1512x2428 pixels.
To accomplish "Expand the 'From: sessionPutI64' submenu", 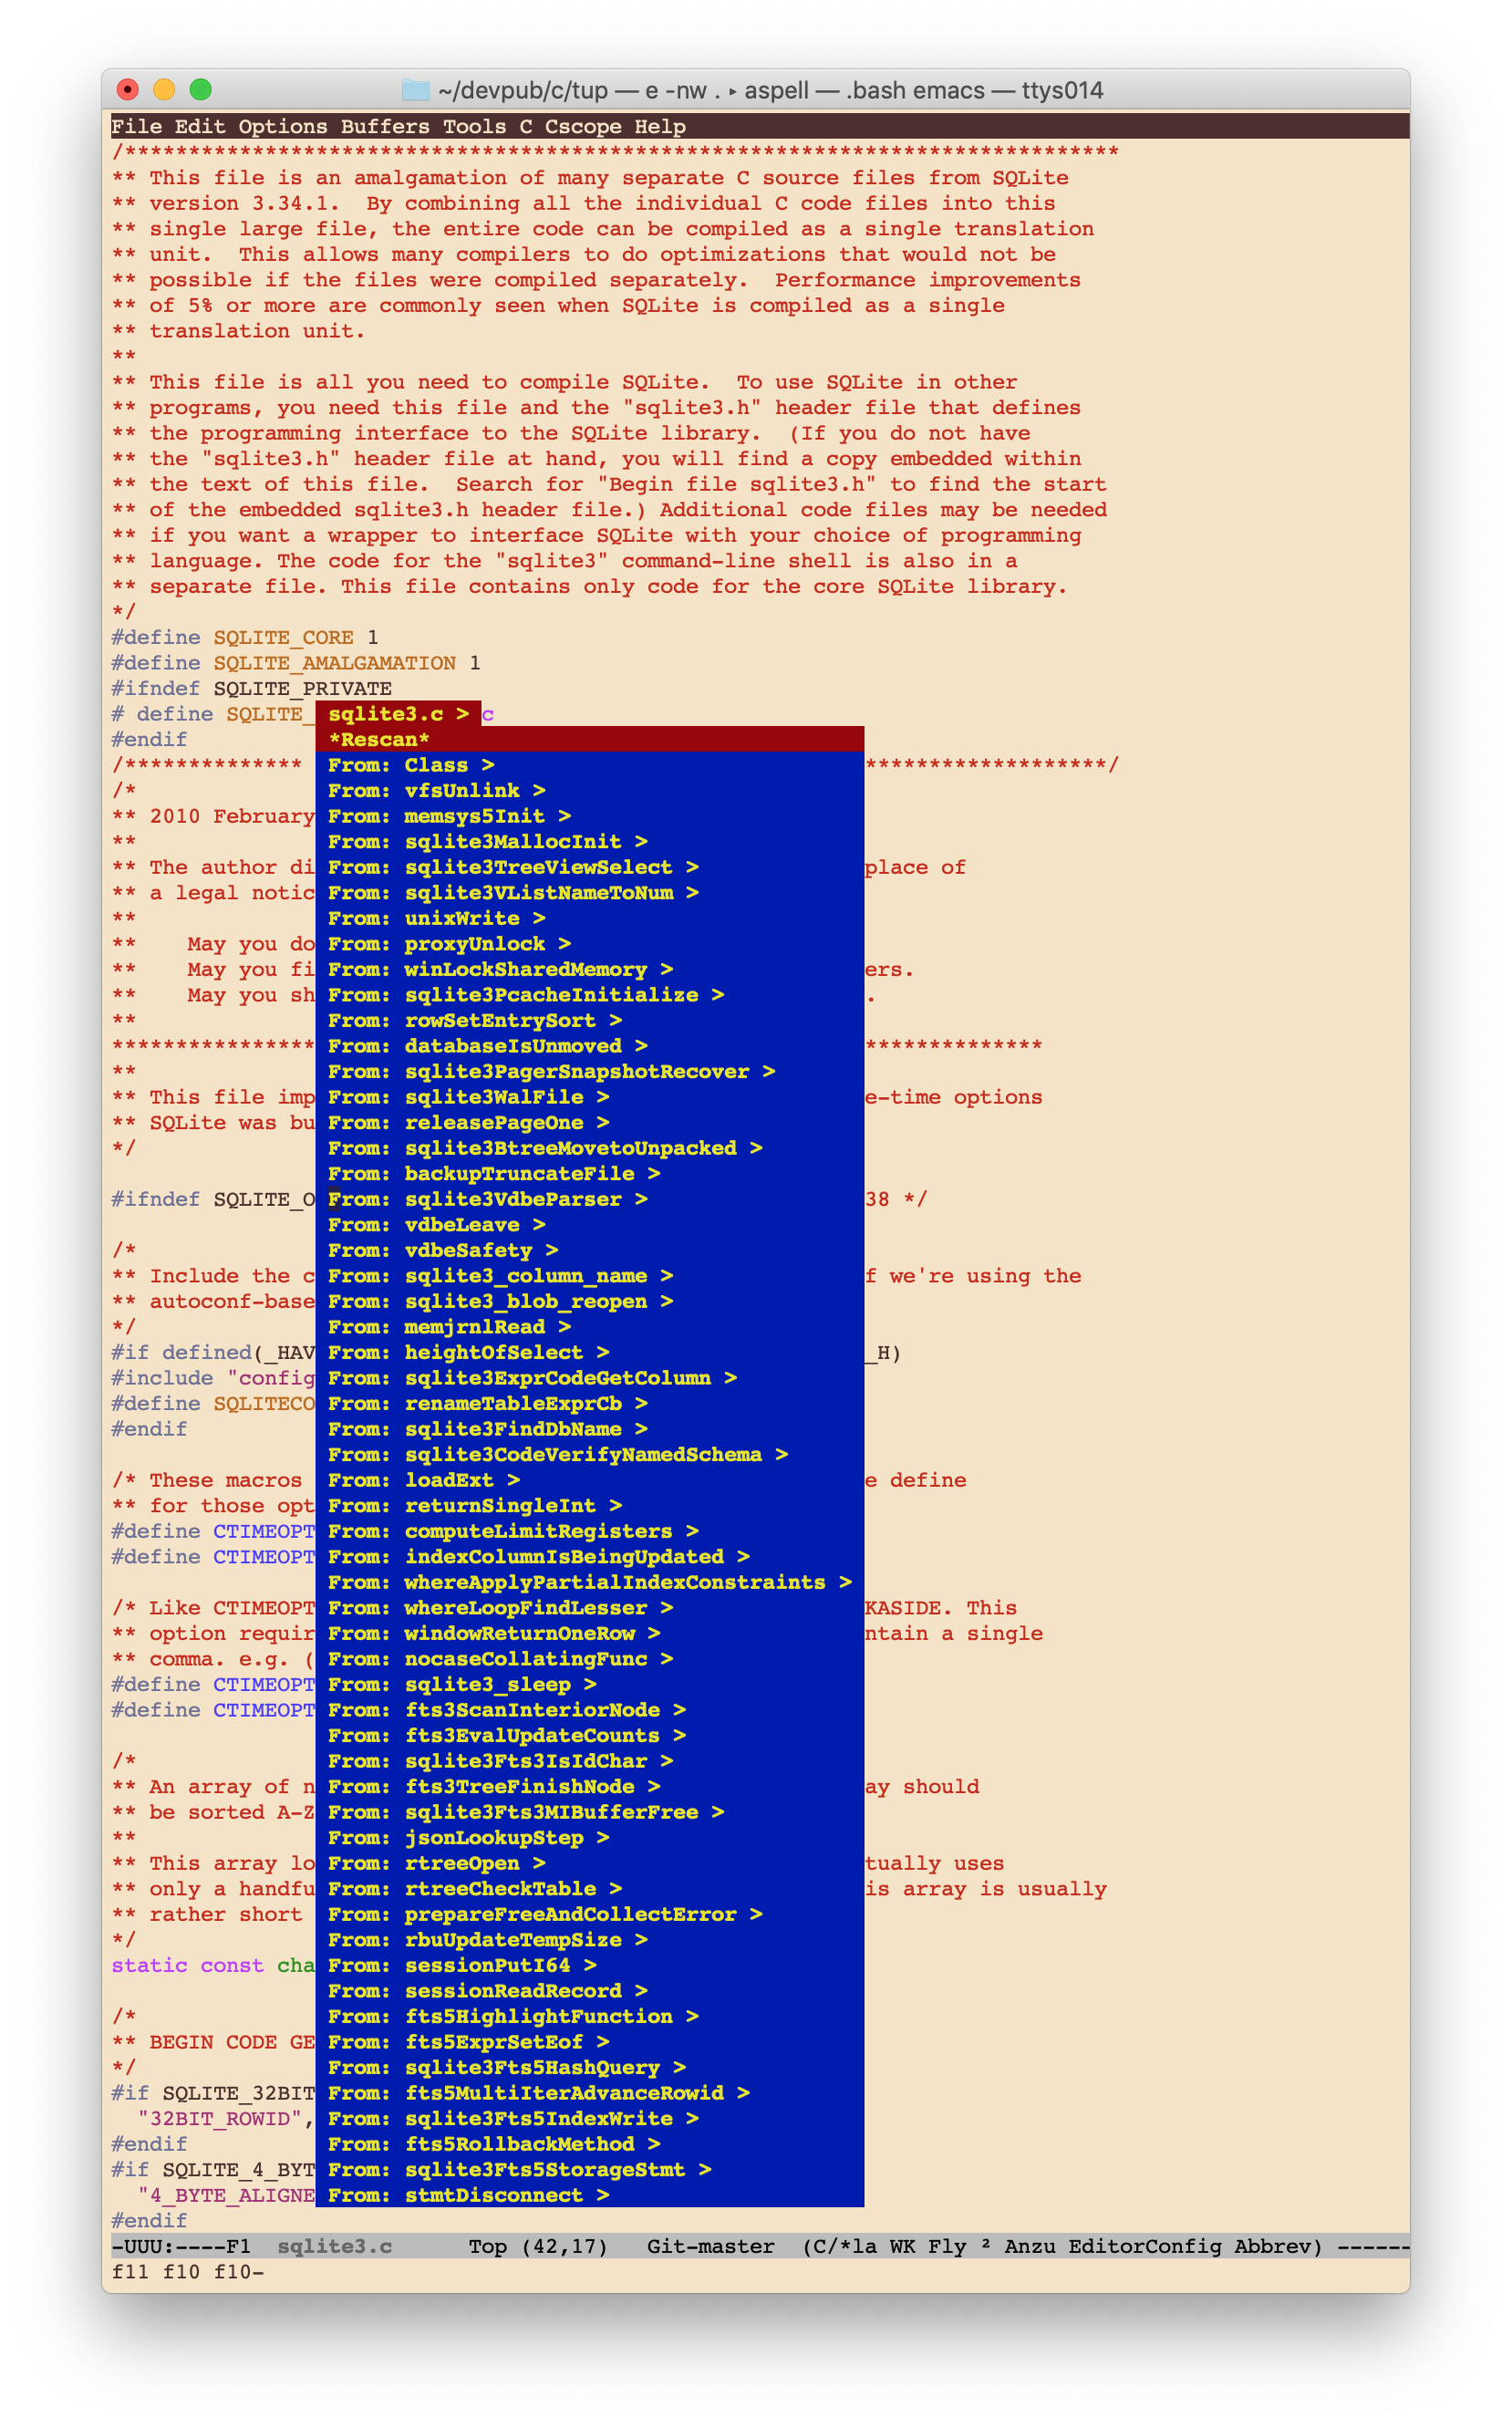I will coord(590,1965).
